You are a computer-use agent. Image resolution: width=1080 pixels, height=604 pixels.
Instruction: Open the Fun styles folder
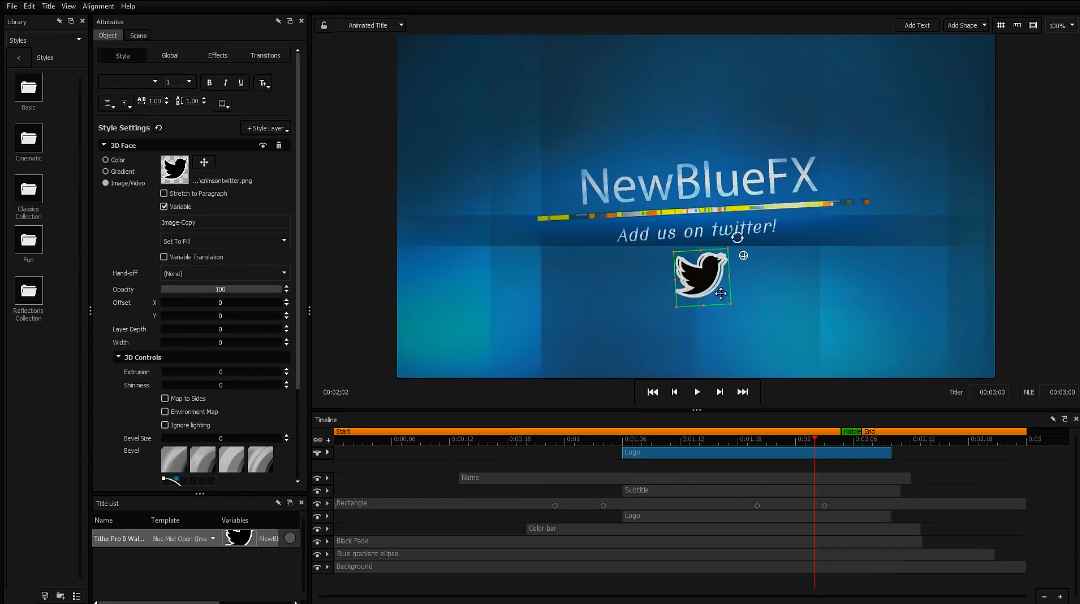pos(28,240)
